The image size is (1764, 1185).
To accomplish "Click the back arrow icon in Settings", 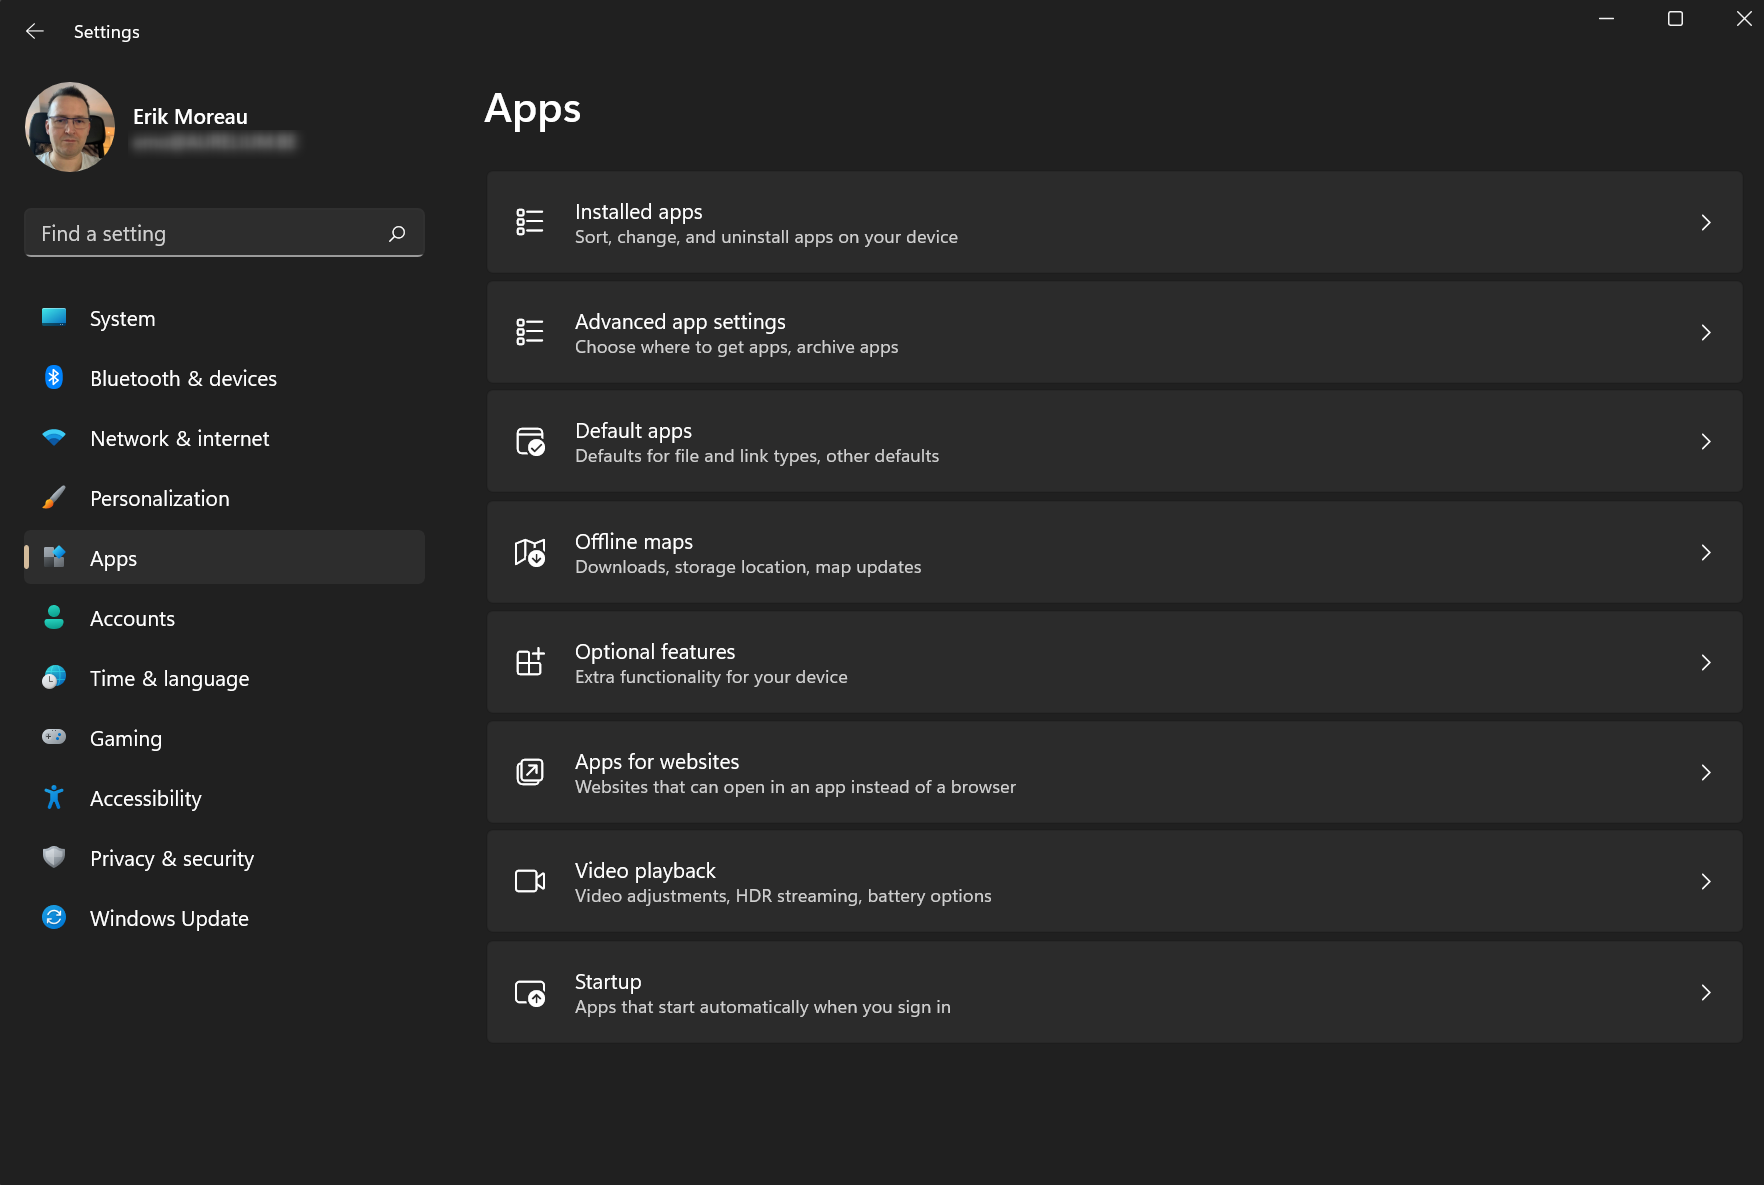I will [x=35, y=32].
